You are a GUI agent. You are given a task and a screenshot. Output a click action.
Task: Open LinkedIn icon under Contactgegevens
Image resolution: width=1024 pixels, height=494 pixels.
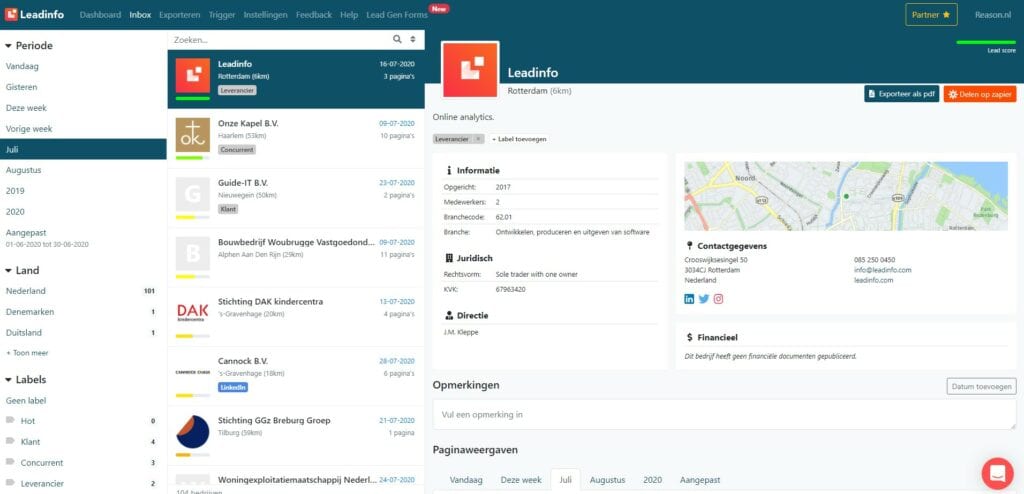click(689, 299)
